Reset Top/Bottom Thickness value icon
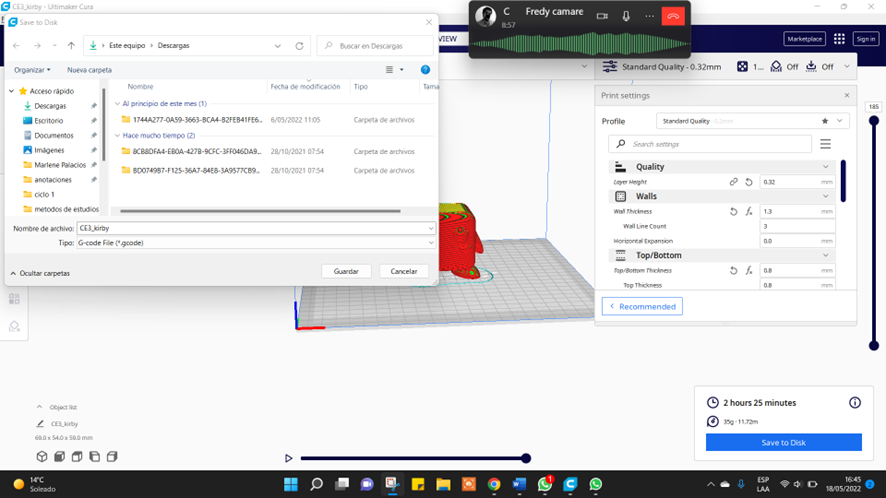This screenshot has width=886, height=498. pos(733,270)
